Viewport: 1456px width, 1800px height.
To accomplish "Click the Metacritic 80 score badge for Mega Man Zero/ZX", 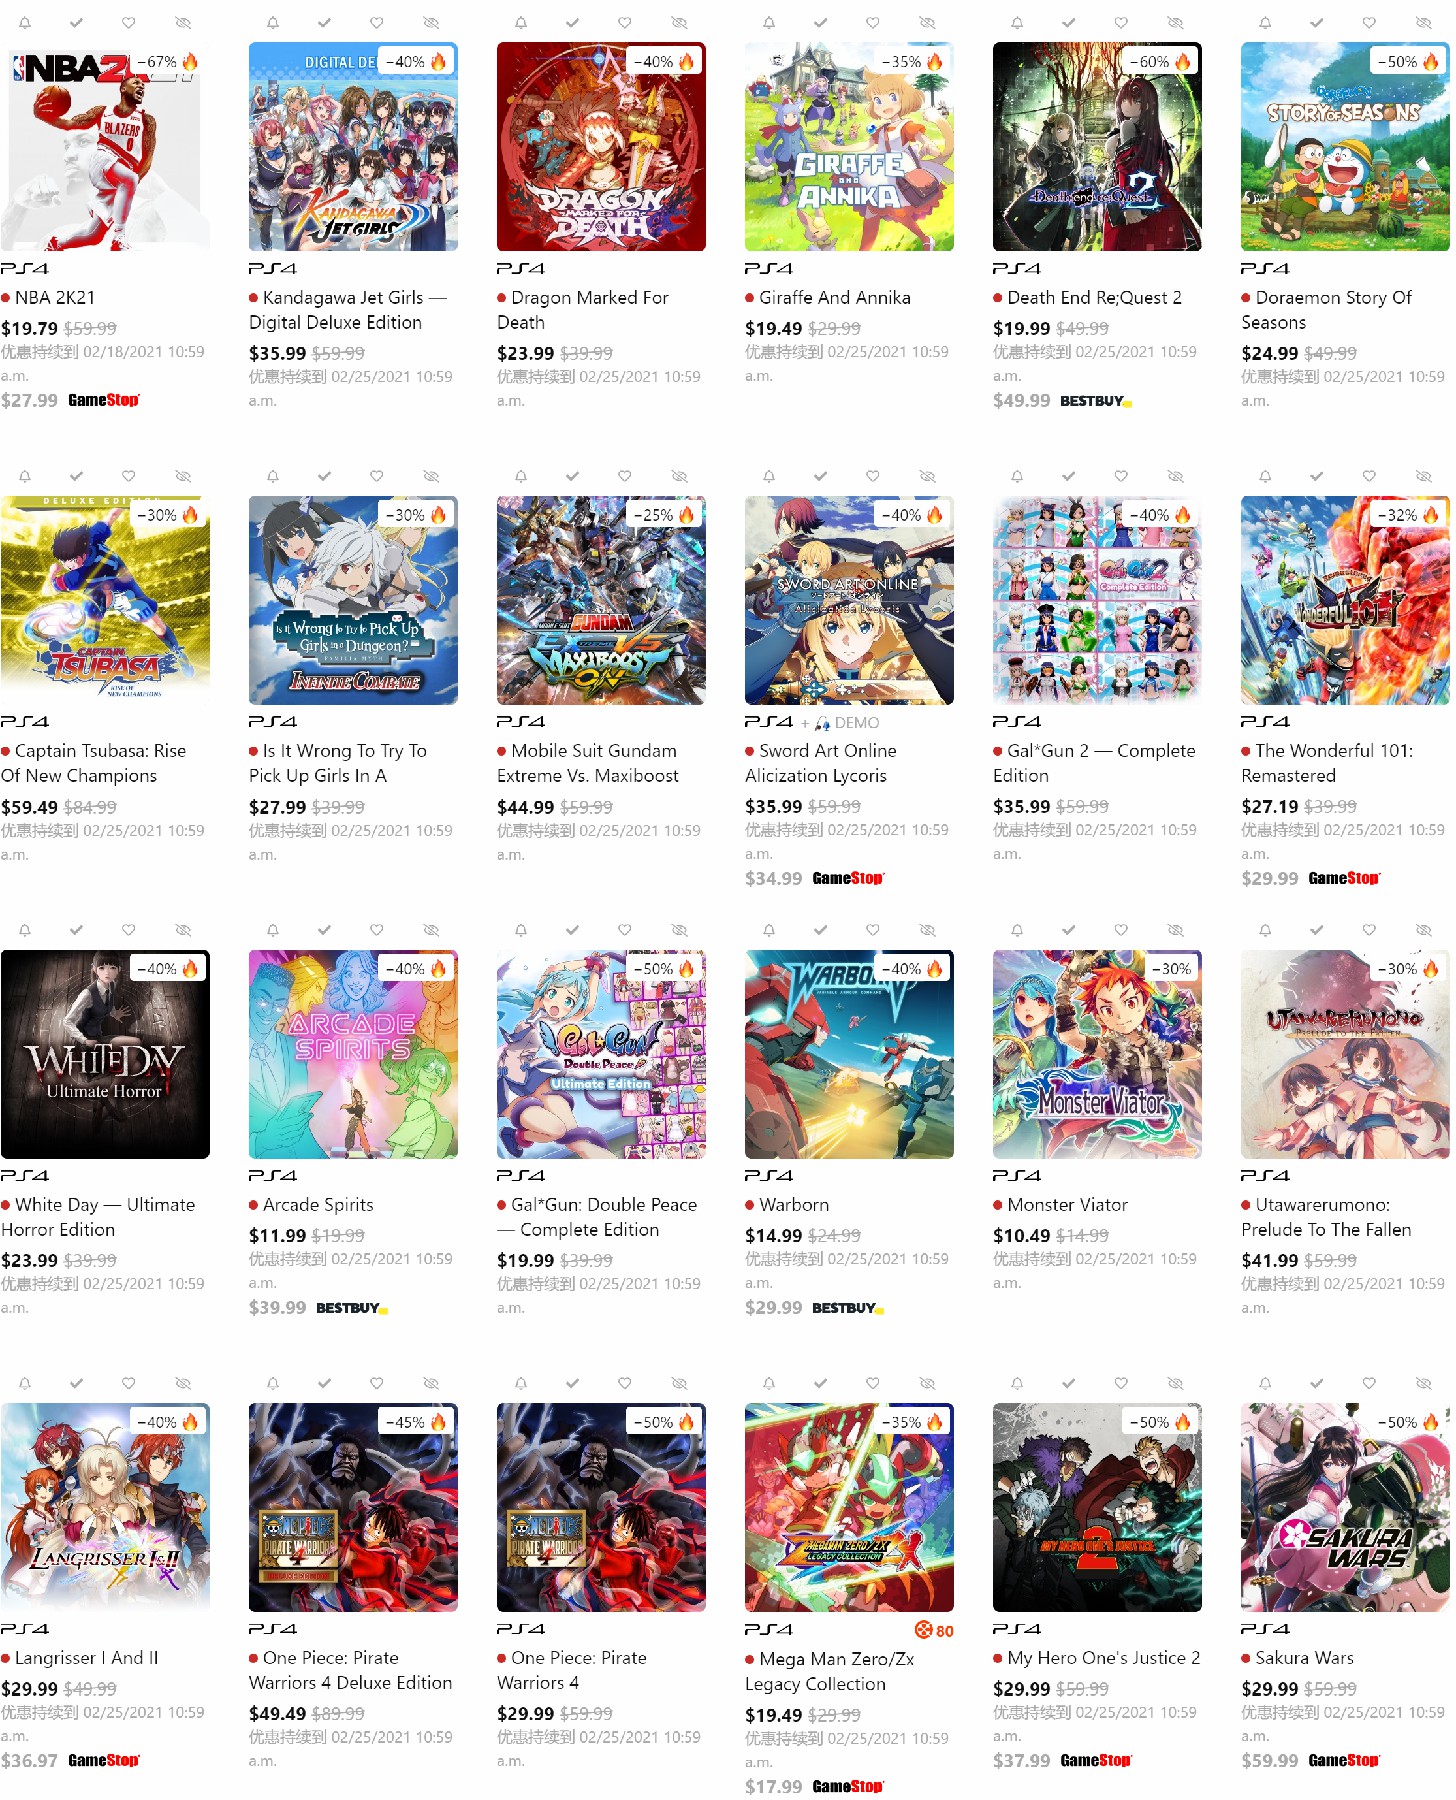I will [x=935, y=1631].
